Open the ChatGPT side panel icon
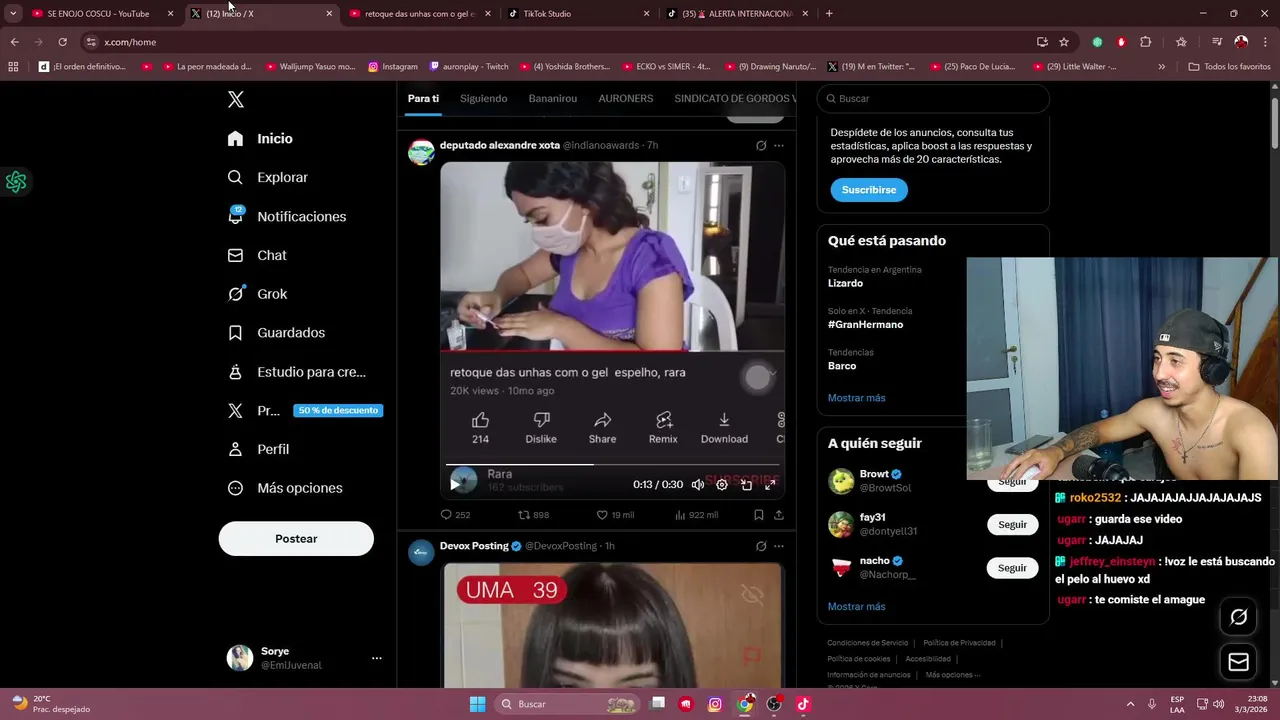The width and height of the screenshot is (1280, 720). coord(16,182)
